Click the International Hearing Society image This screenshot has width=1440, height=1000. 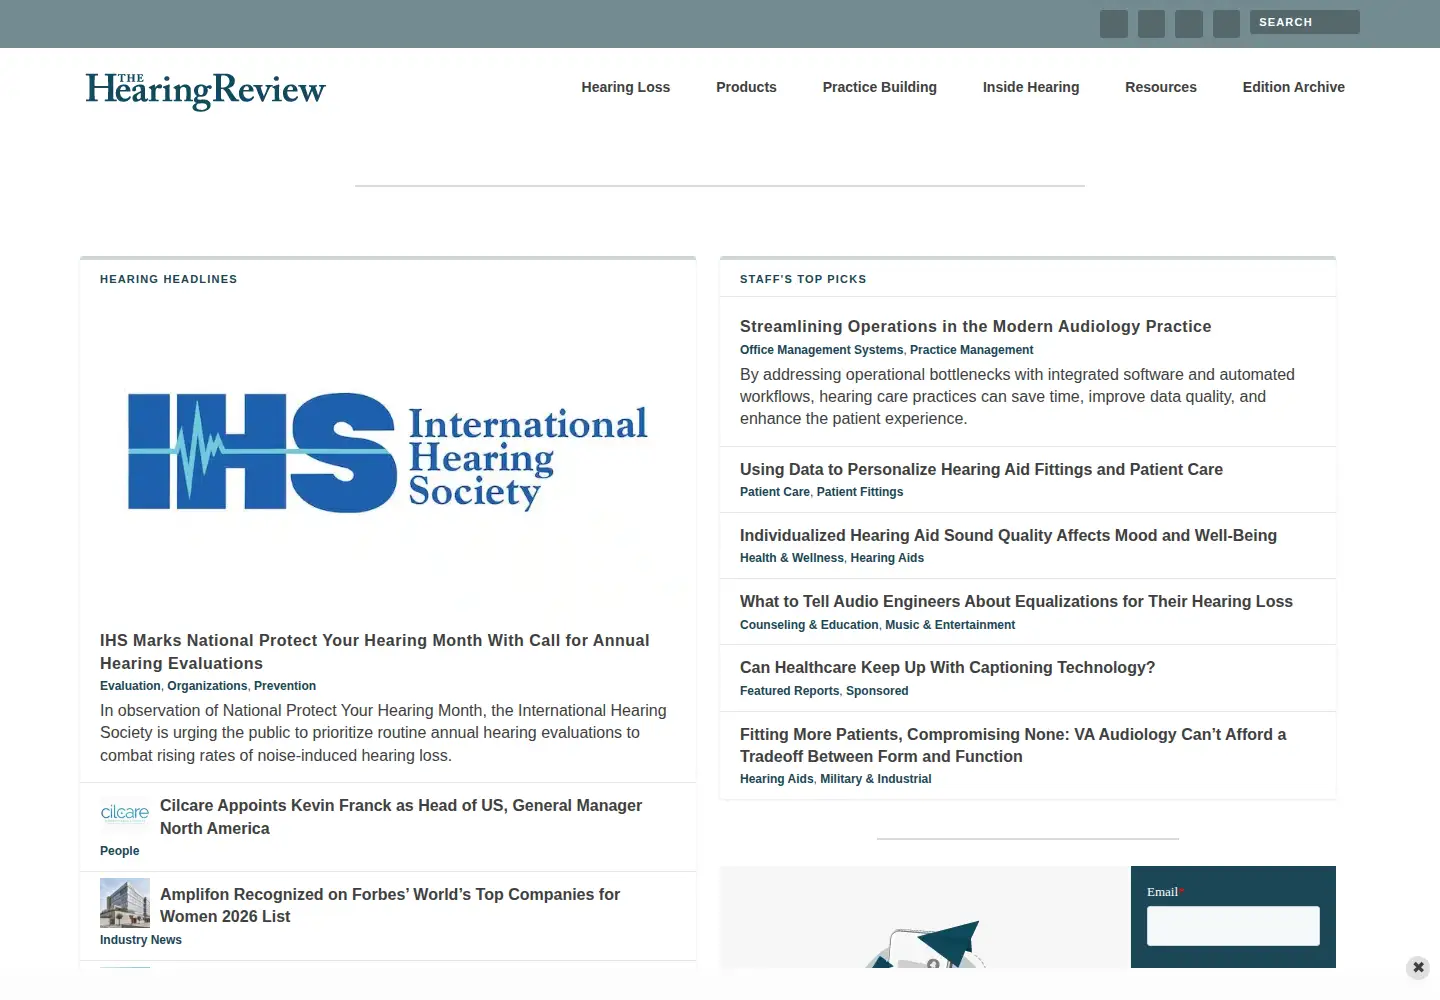point(388,454)
